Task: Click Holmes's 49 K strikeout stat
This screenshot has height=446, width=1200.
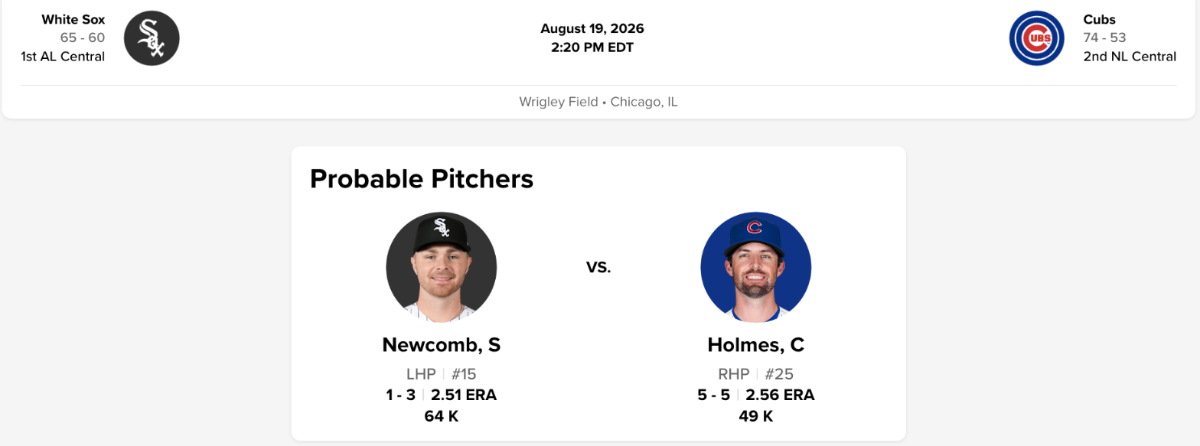Action: coord(756,416)
